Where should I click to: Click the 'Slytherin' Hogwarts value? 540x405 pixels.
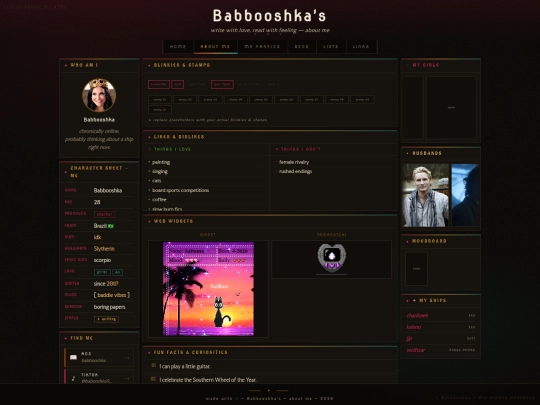tap(104, 249)
